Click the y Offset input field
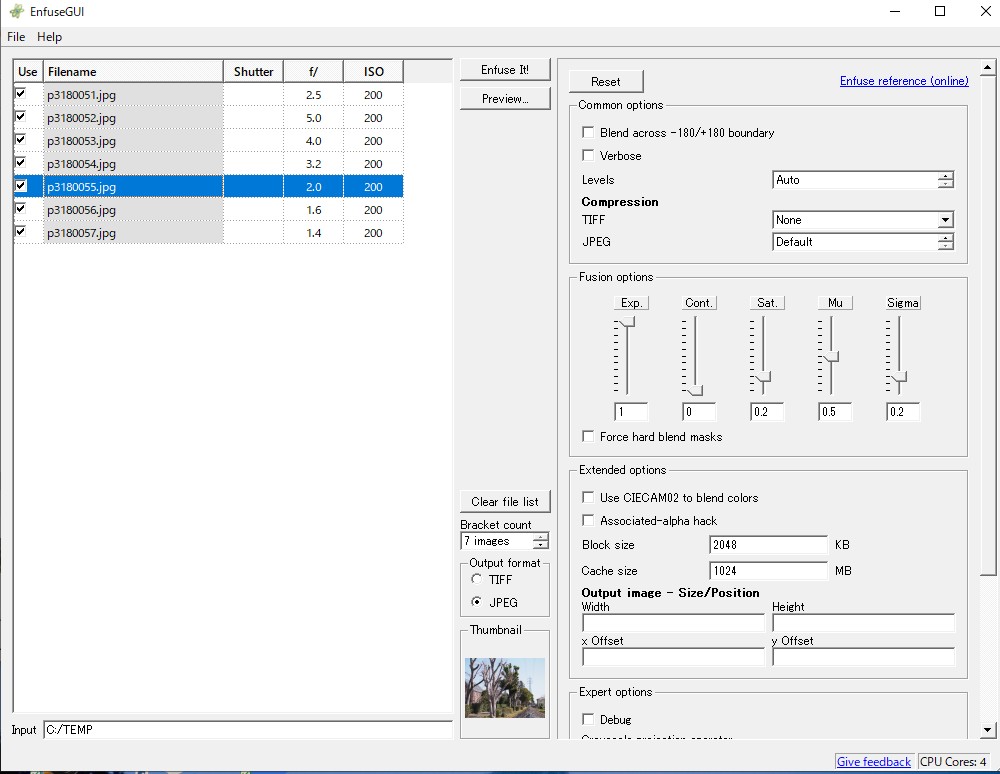Viewport: 1000px width, 774px height. [x=864, y=657]
